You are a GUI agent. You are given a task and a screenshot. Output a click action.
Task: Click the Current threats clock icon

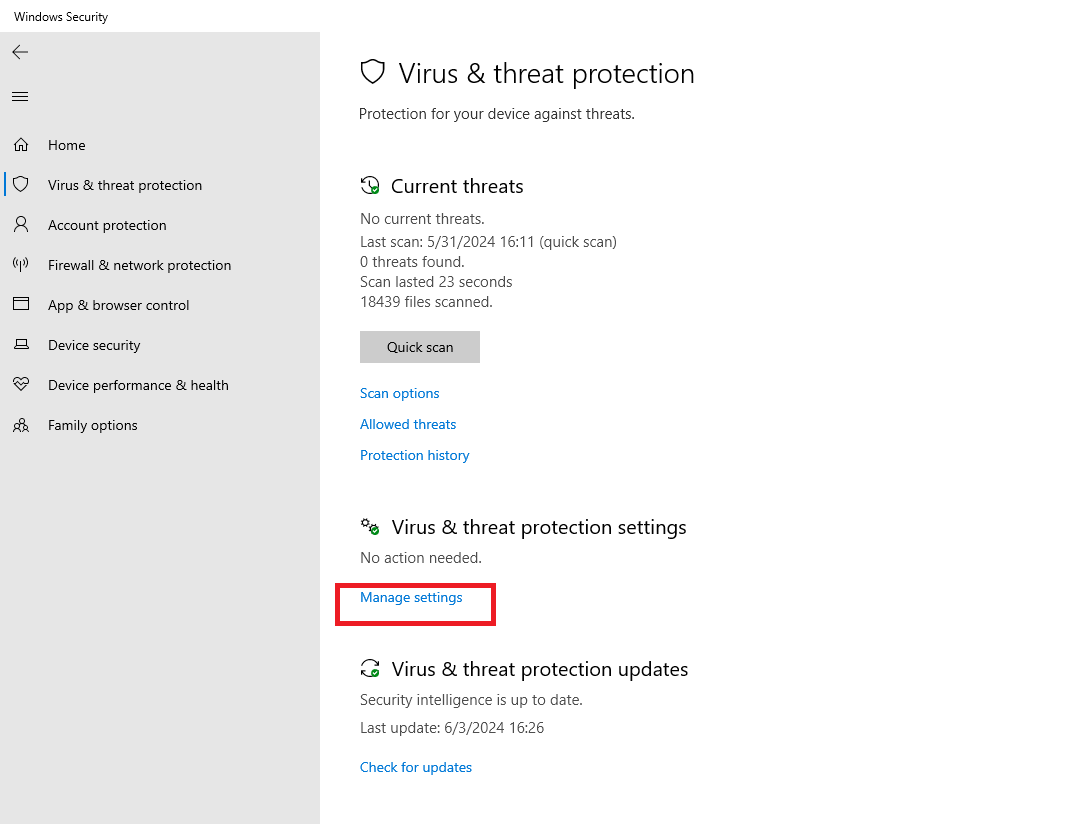click(x=371, y=186)
